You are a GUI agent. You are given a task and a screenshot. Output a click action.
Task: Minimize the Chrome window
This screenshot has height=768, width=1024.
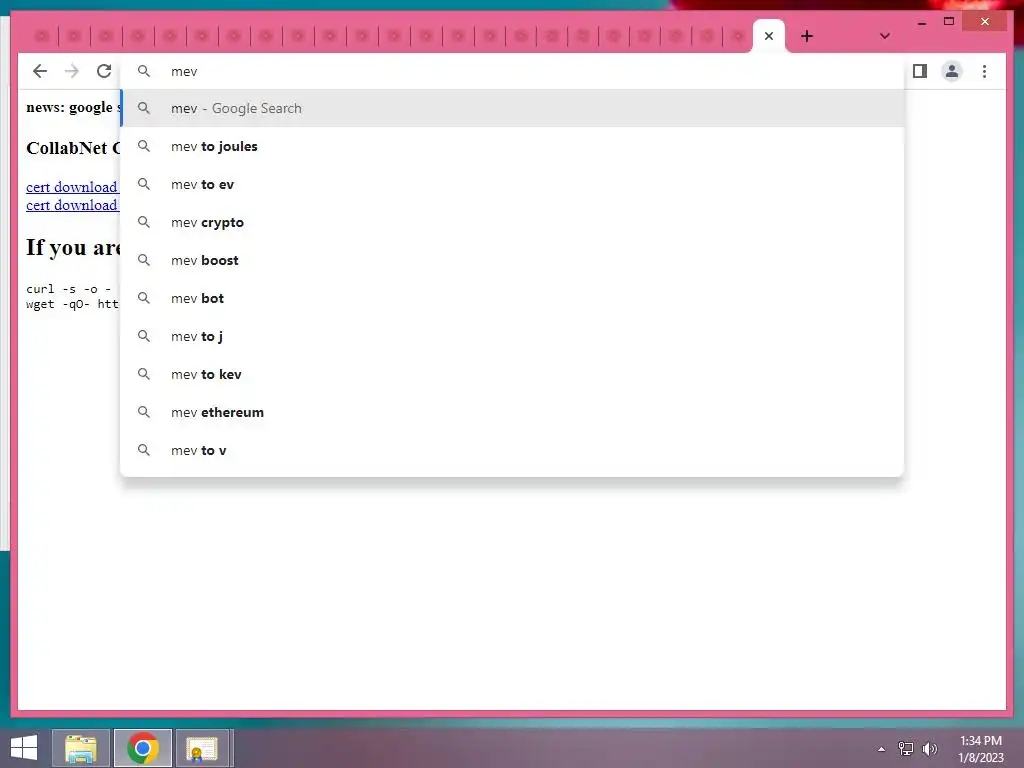pos(921,22)
